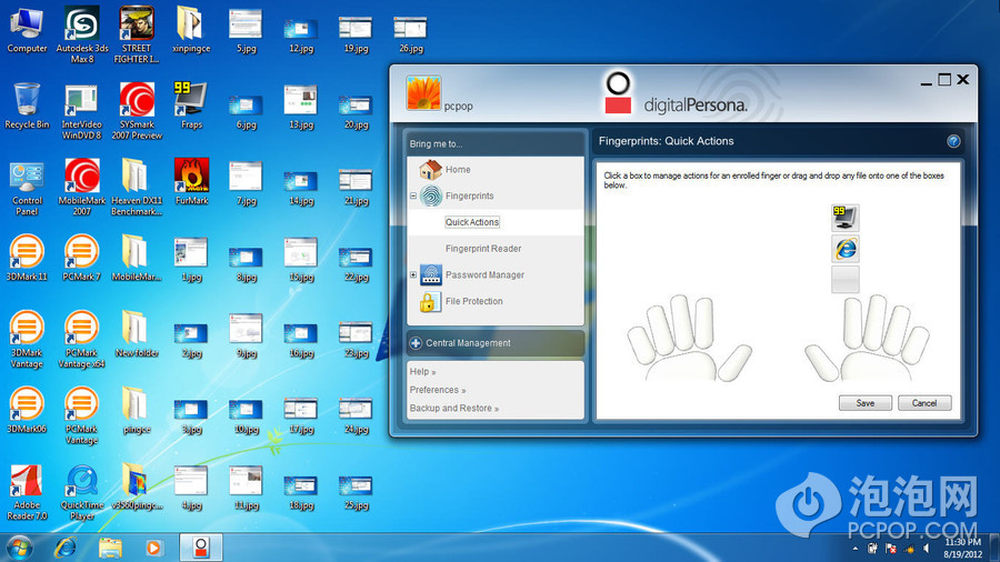Launch Internet Explorer from the taskbar
This screenshot has height=562, width=1000.
65,548
